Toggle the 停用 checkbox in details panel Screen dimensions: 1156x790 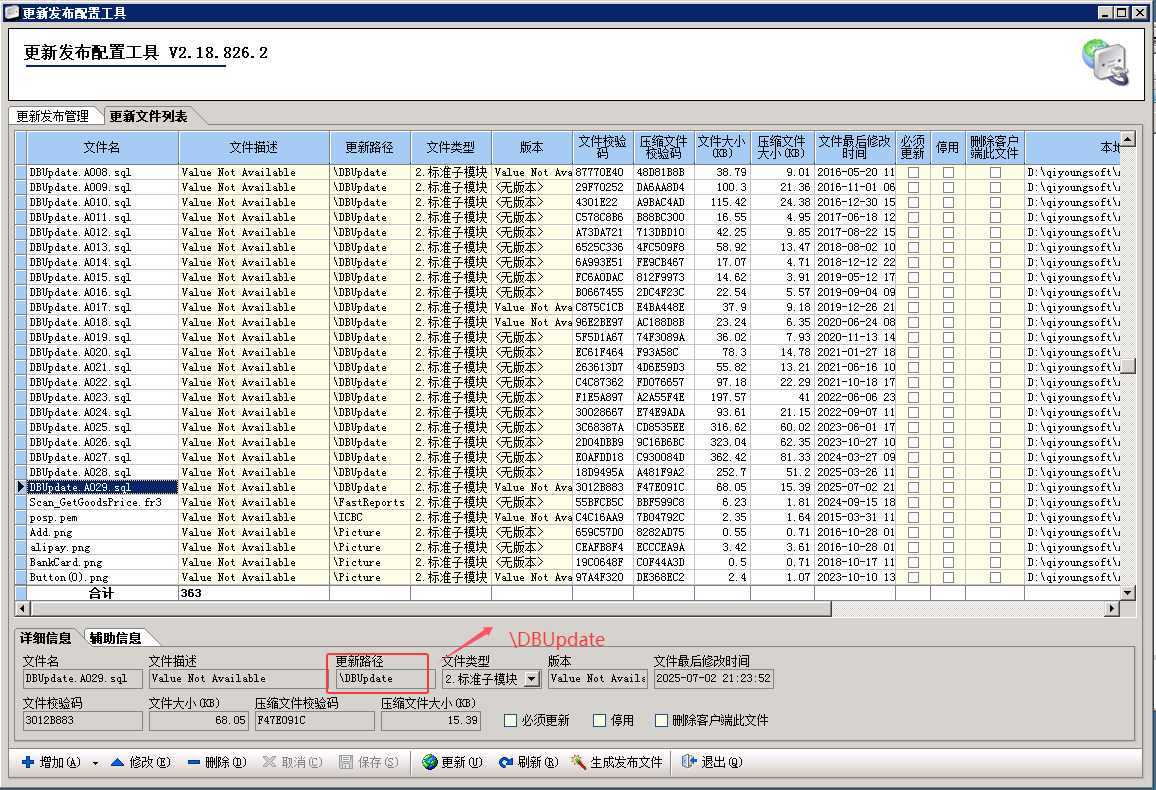(600, 720)
